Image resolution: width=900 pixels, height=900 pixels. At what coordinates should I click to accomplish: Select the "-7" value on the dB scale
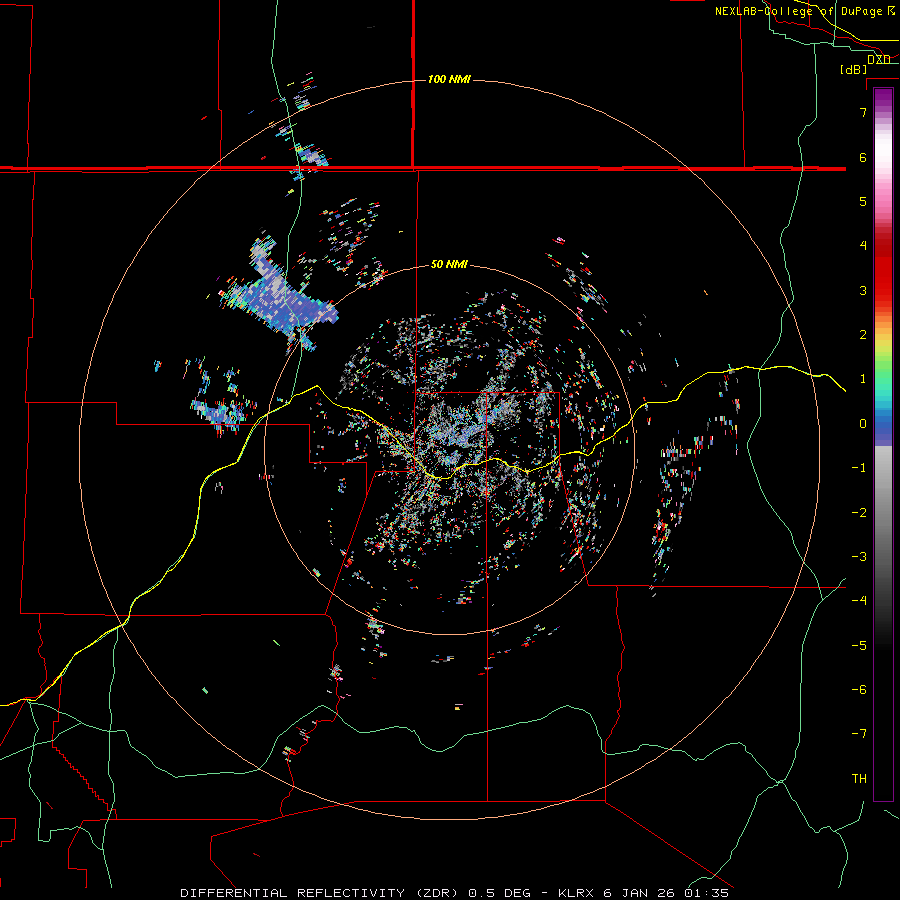(x=859, y=734)
